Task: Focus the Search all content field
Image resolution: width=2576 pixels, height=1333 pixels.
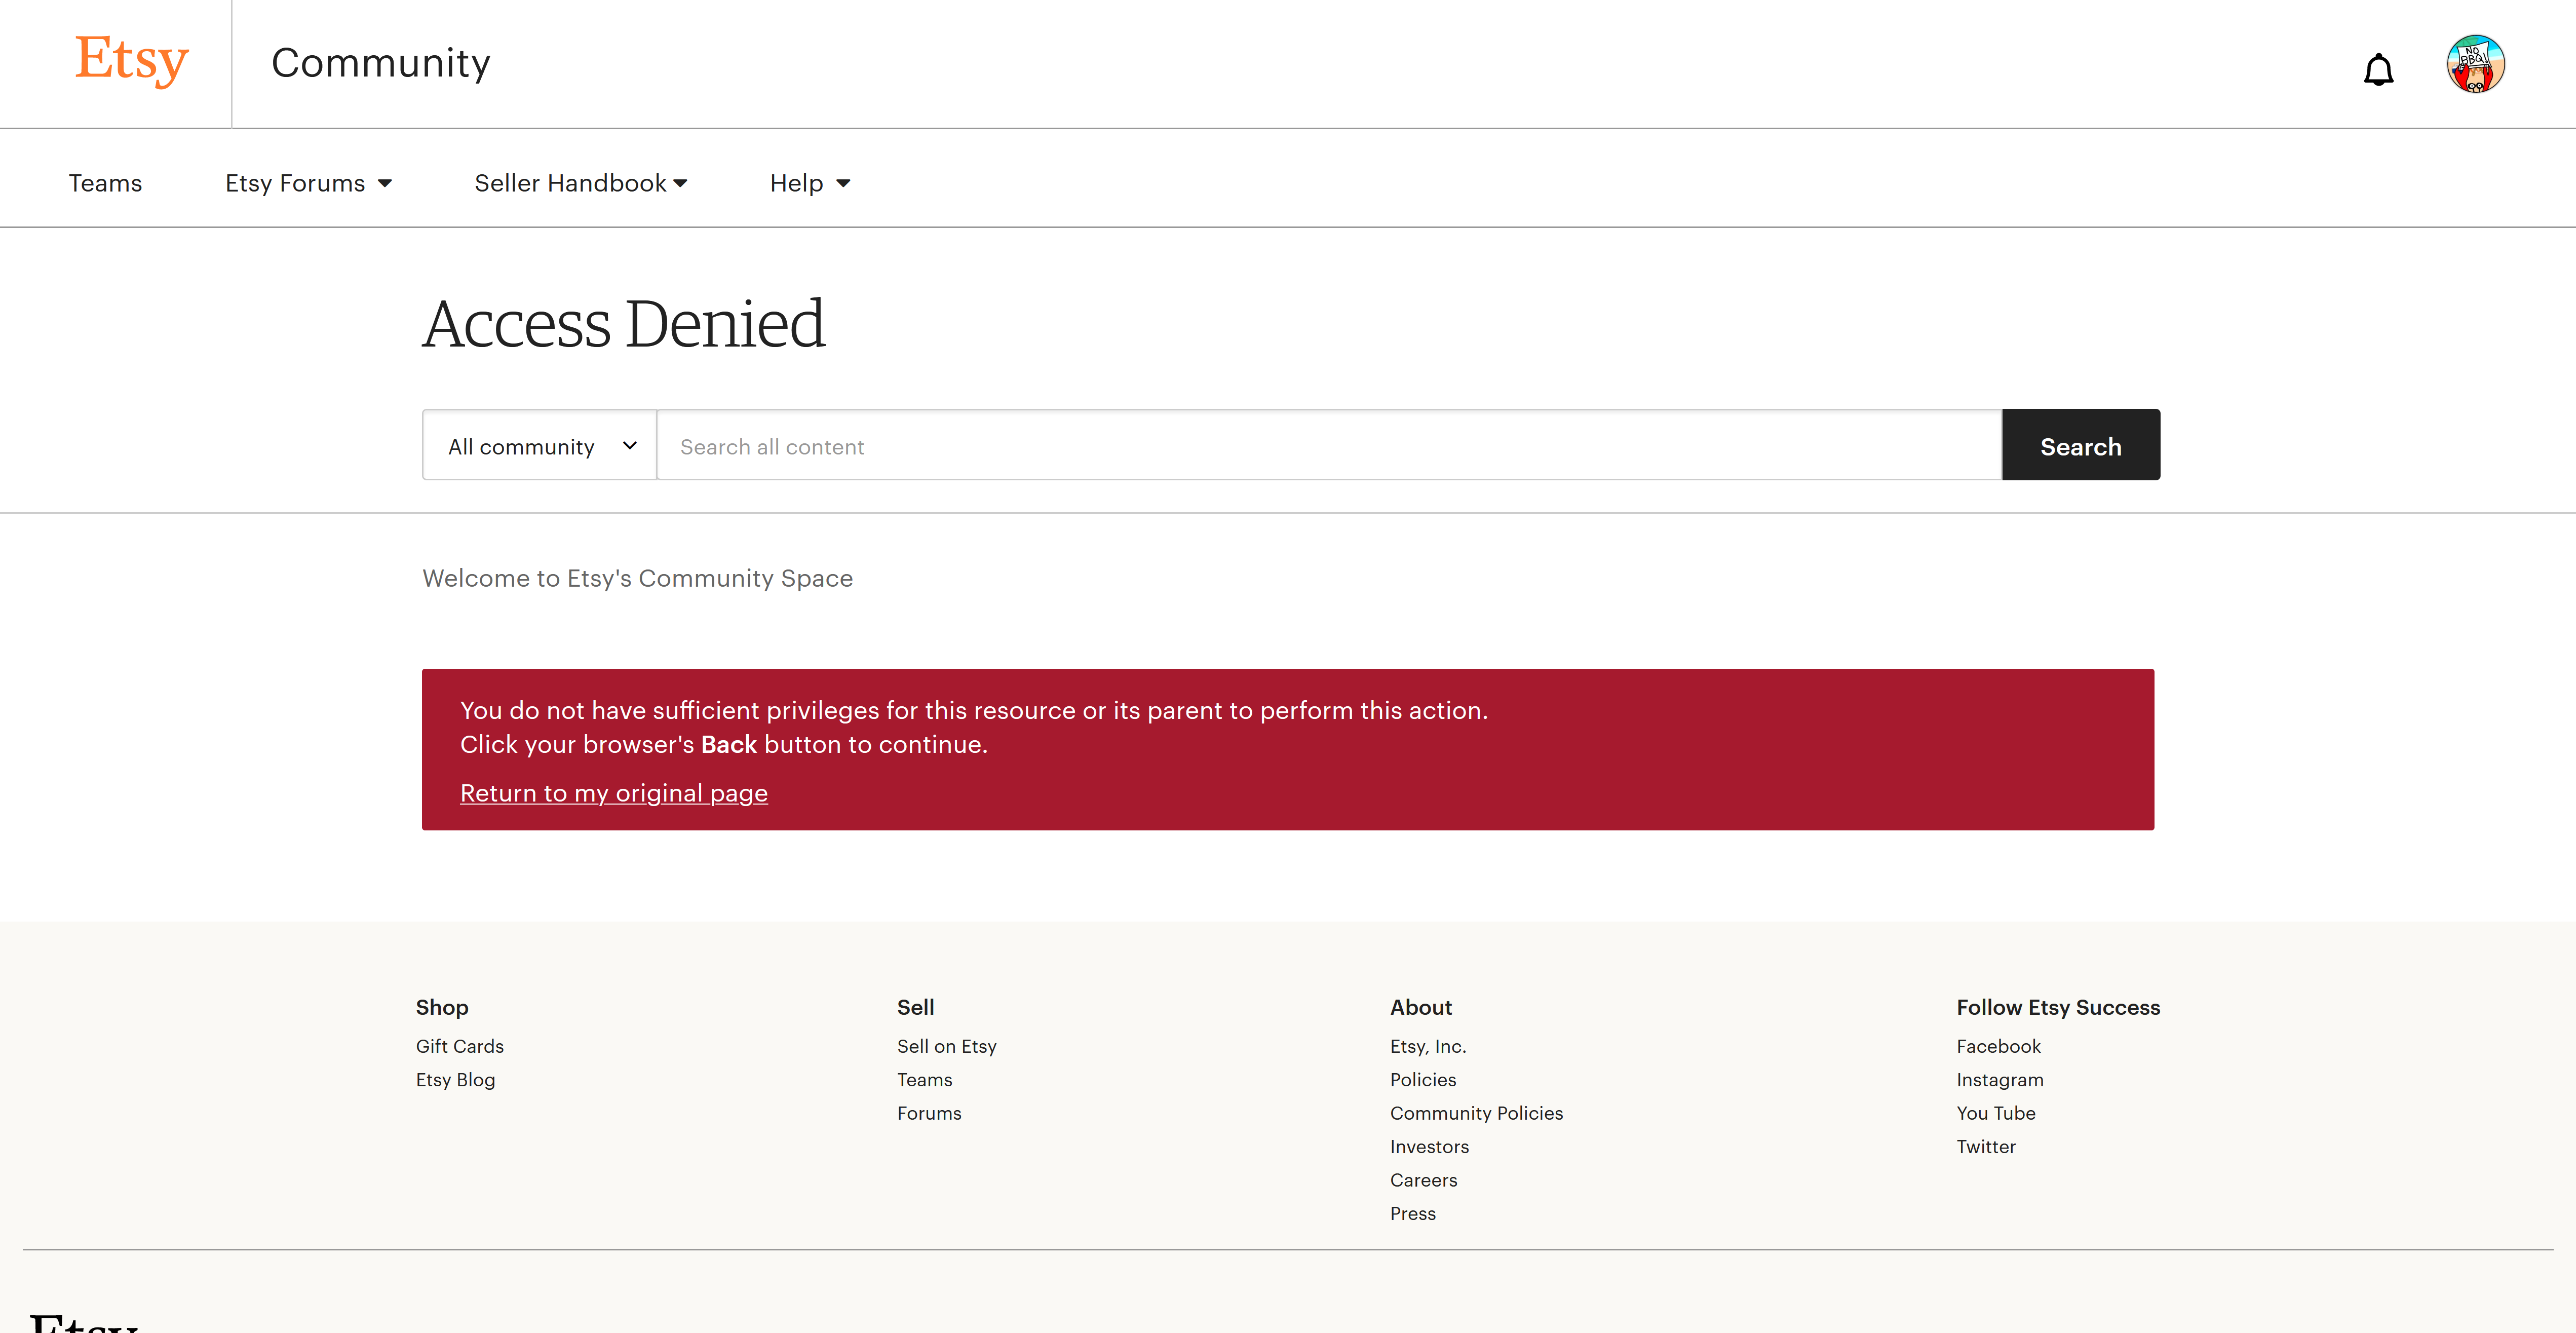Action: (x=1329, y=445)
